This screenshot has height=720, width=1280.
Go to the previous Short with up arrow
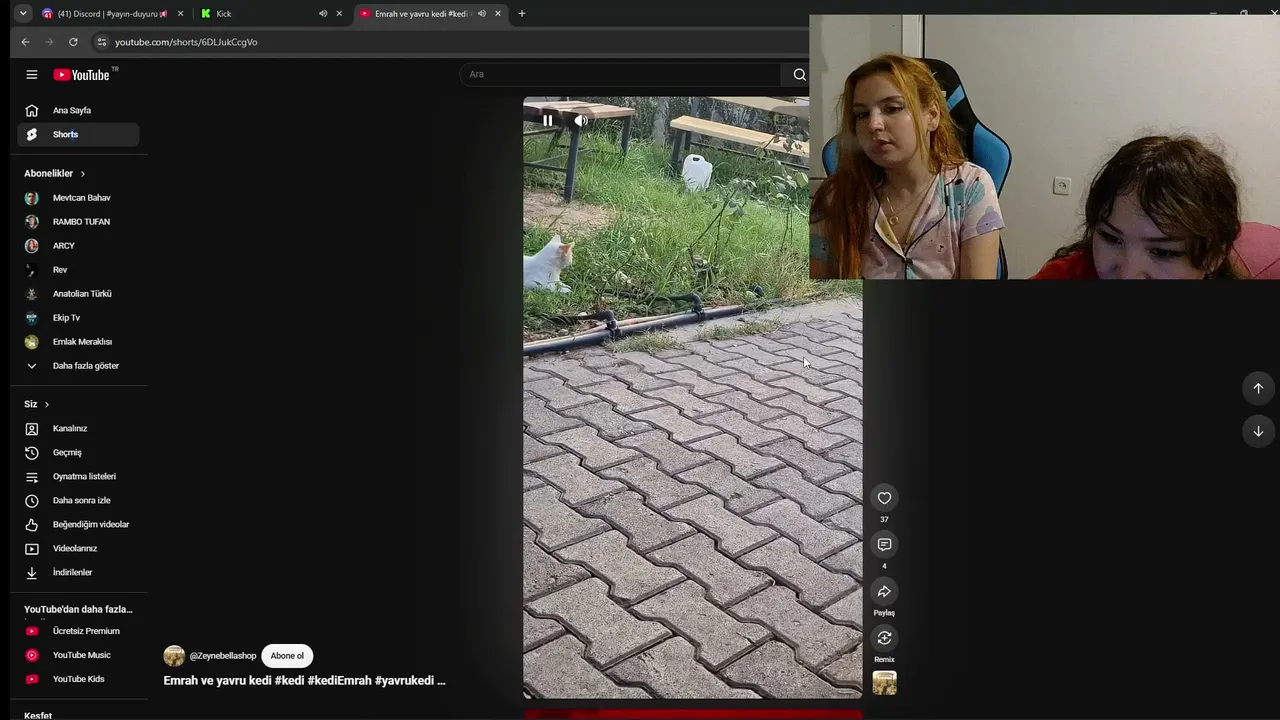1258,388
